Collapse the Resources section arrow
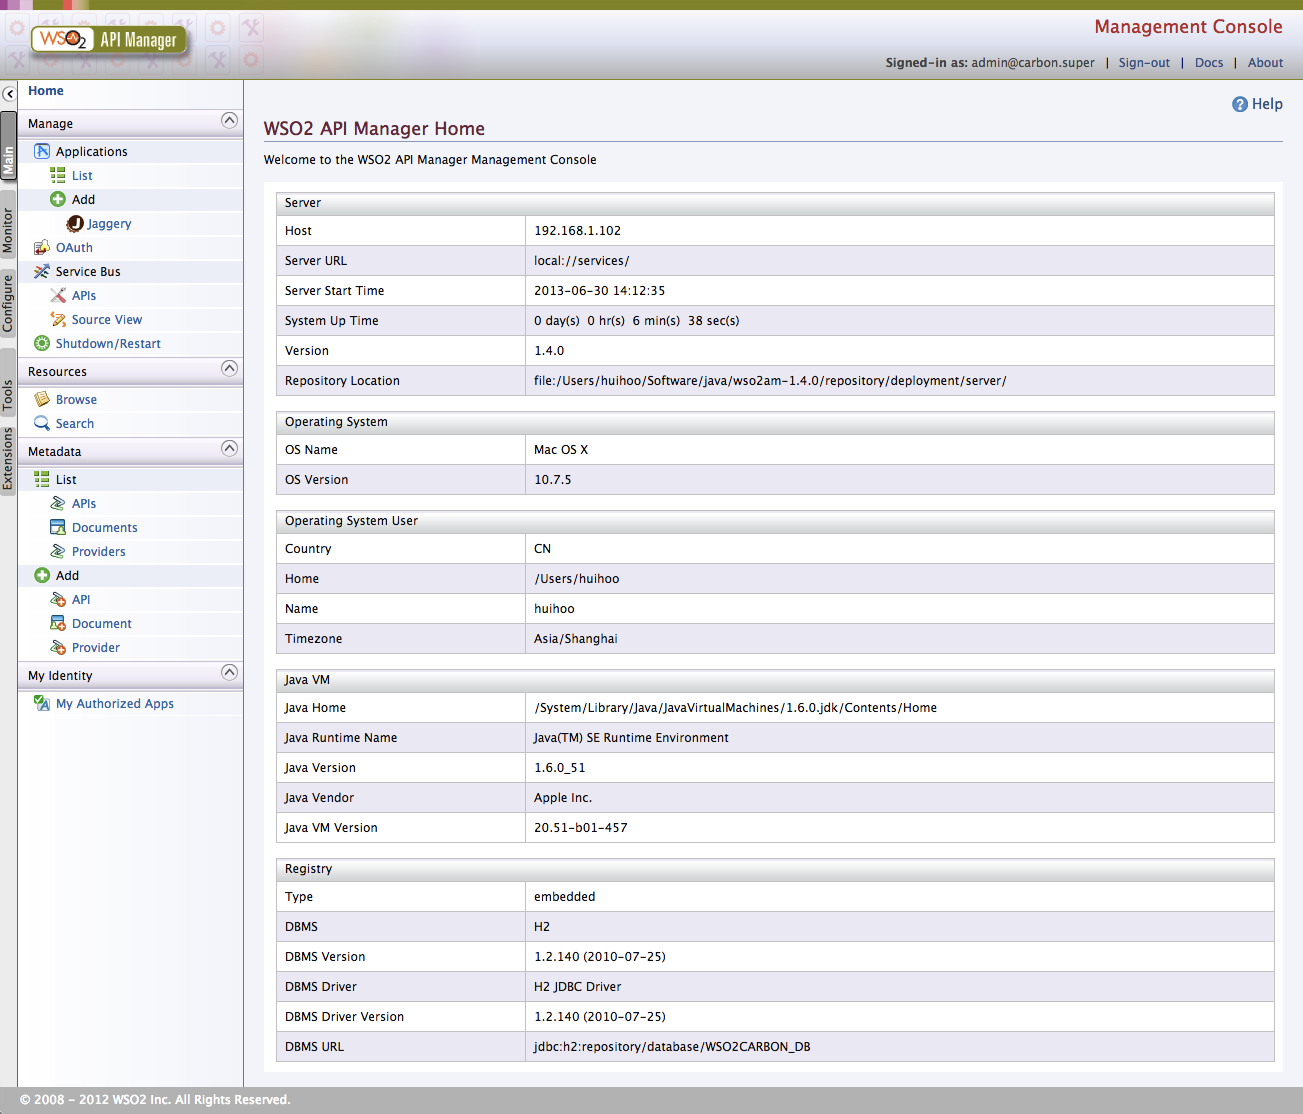This screenshot has width=1303, height=1114. point(229,368)
